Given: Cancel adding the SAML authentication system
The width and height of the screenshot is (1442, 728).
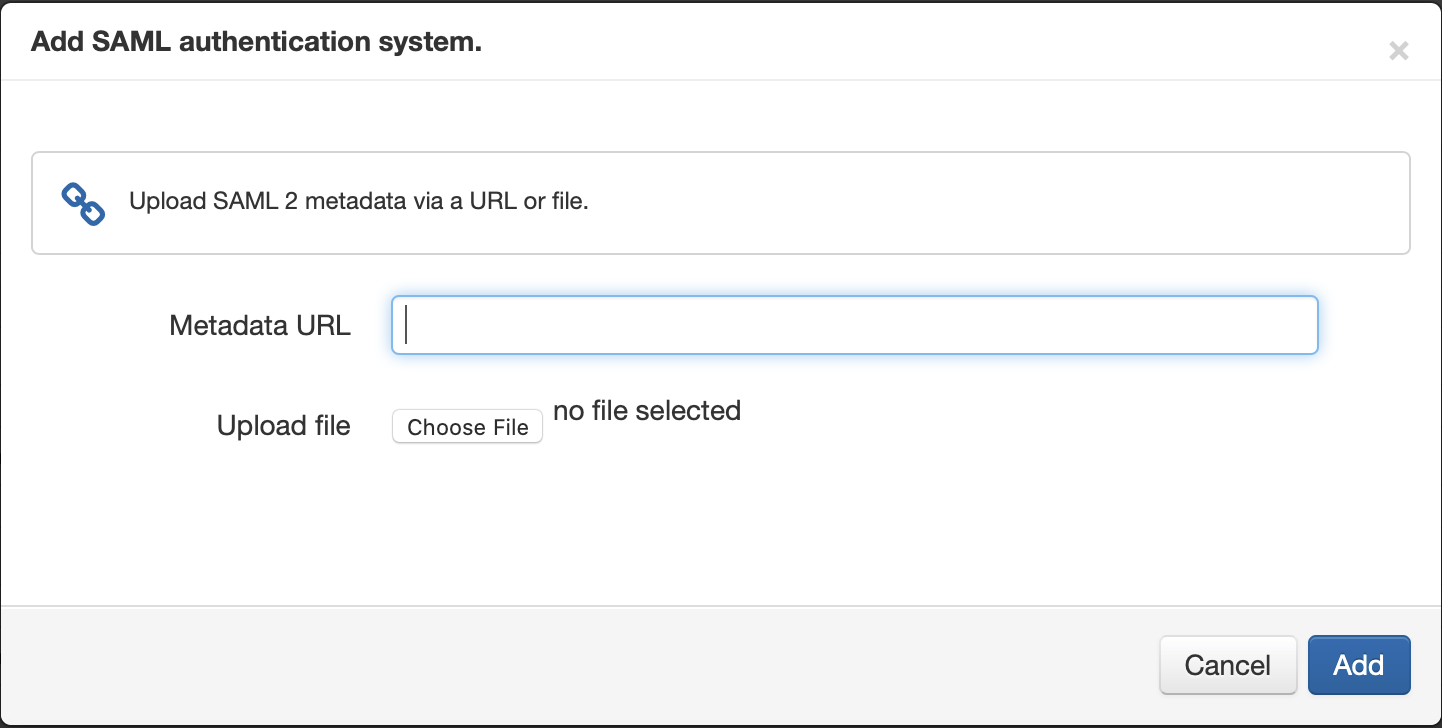Looking at the screenshot, I should pyautogui.click(x=1228, y=664).
